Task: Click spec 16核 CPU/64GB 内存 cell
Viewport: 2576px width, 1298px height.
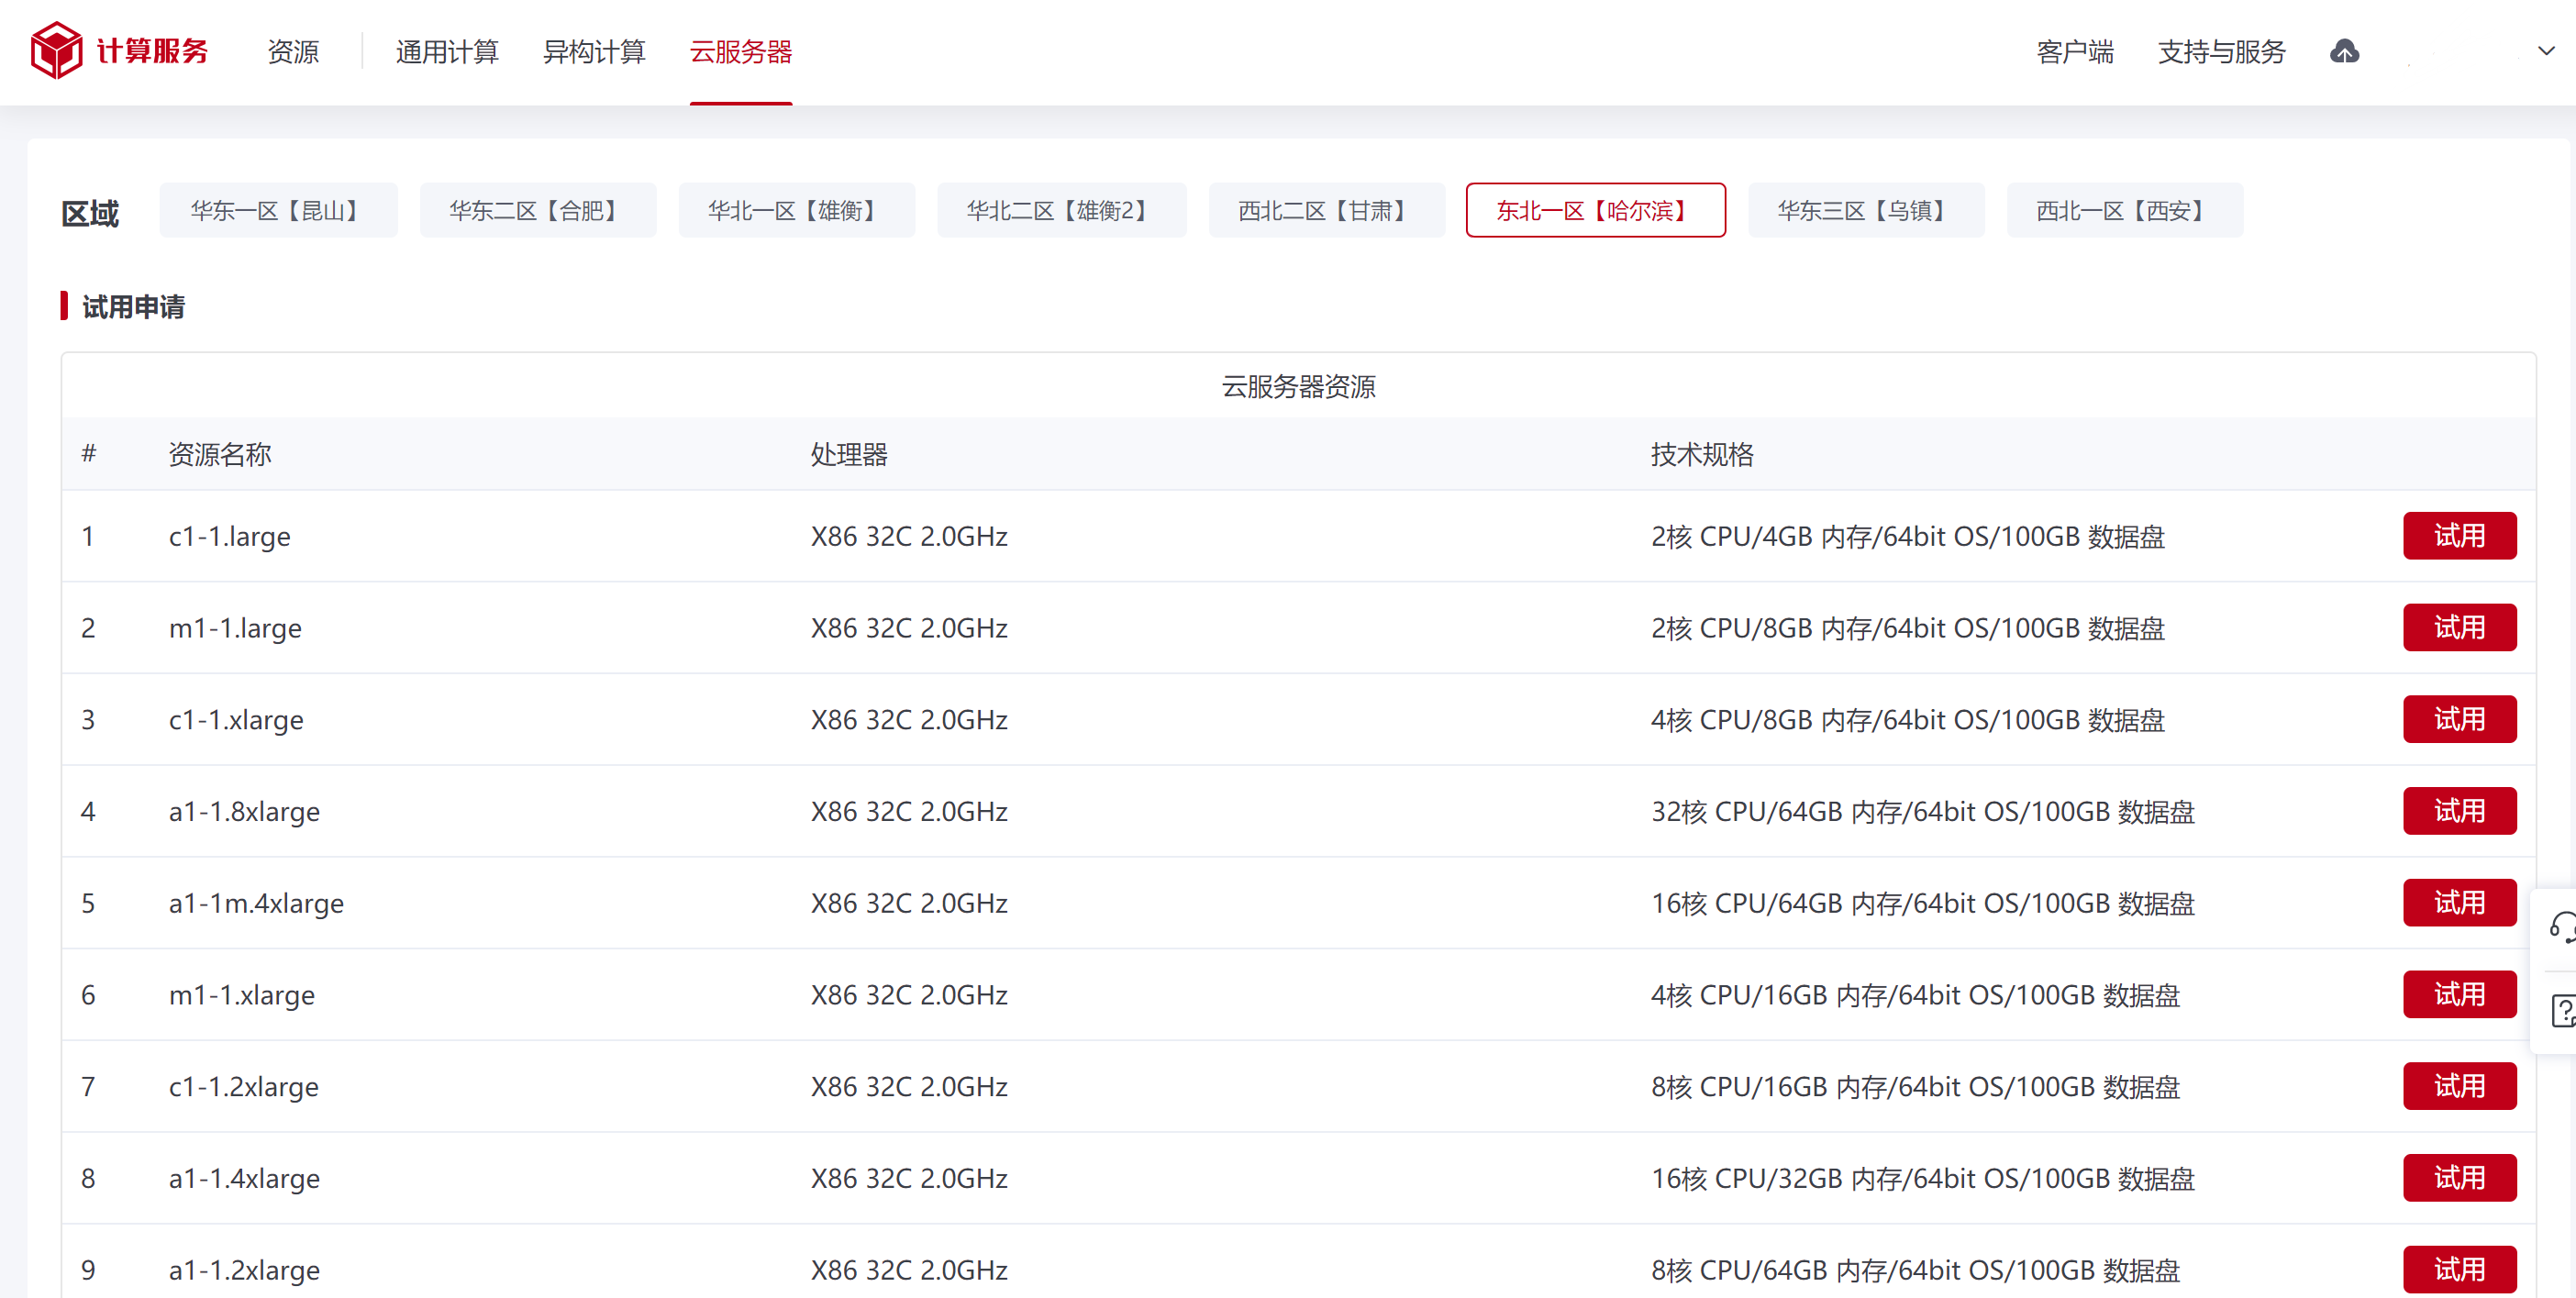Action: pos(1923,904)
